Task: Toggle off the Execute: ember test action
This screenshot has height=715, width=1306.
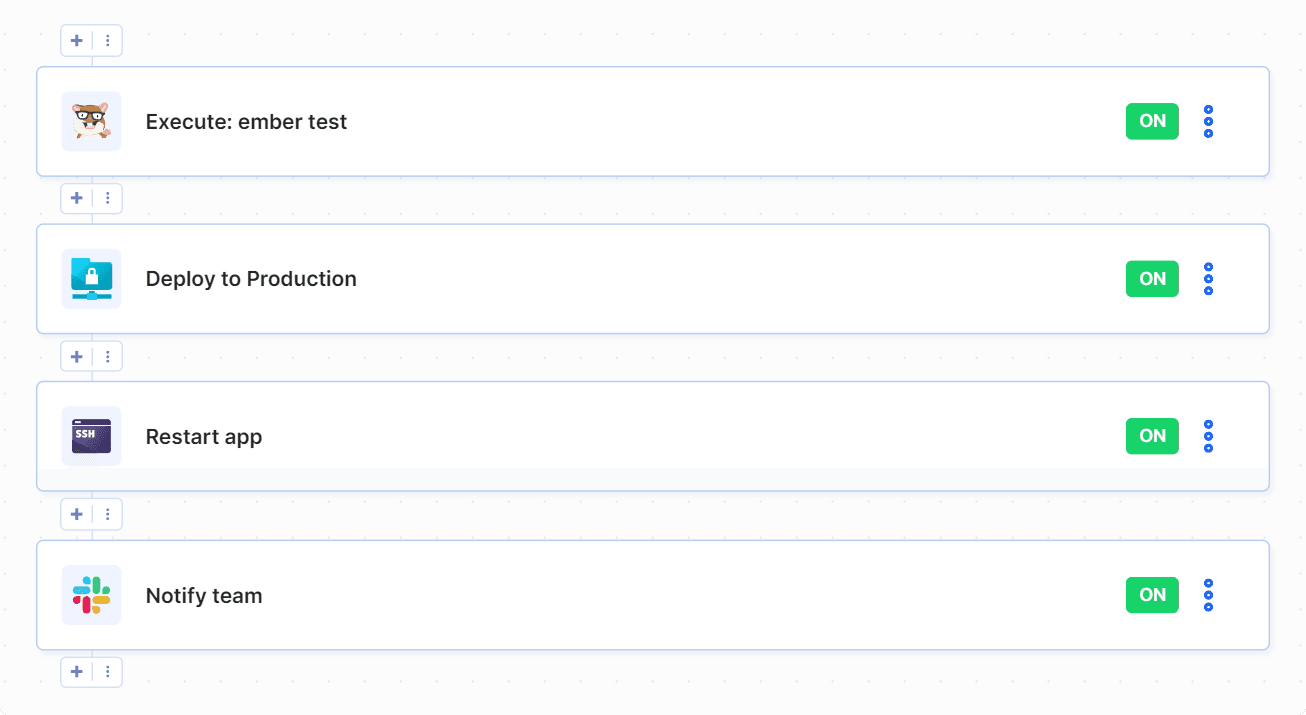Action: (x=1151, y=121)
